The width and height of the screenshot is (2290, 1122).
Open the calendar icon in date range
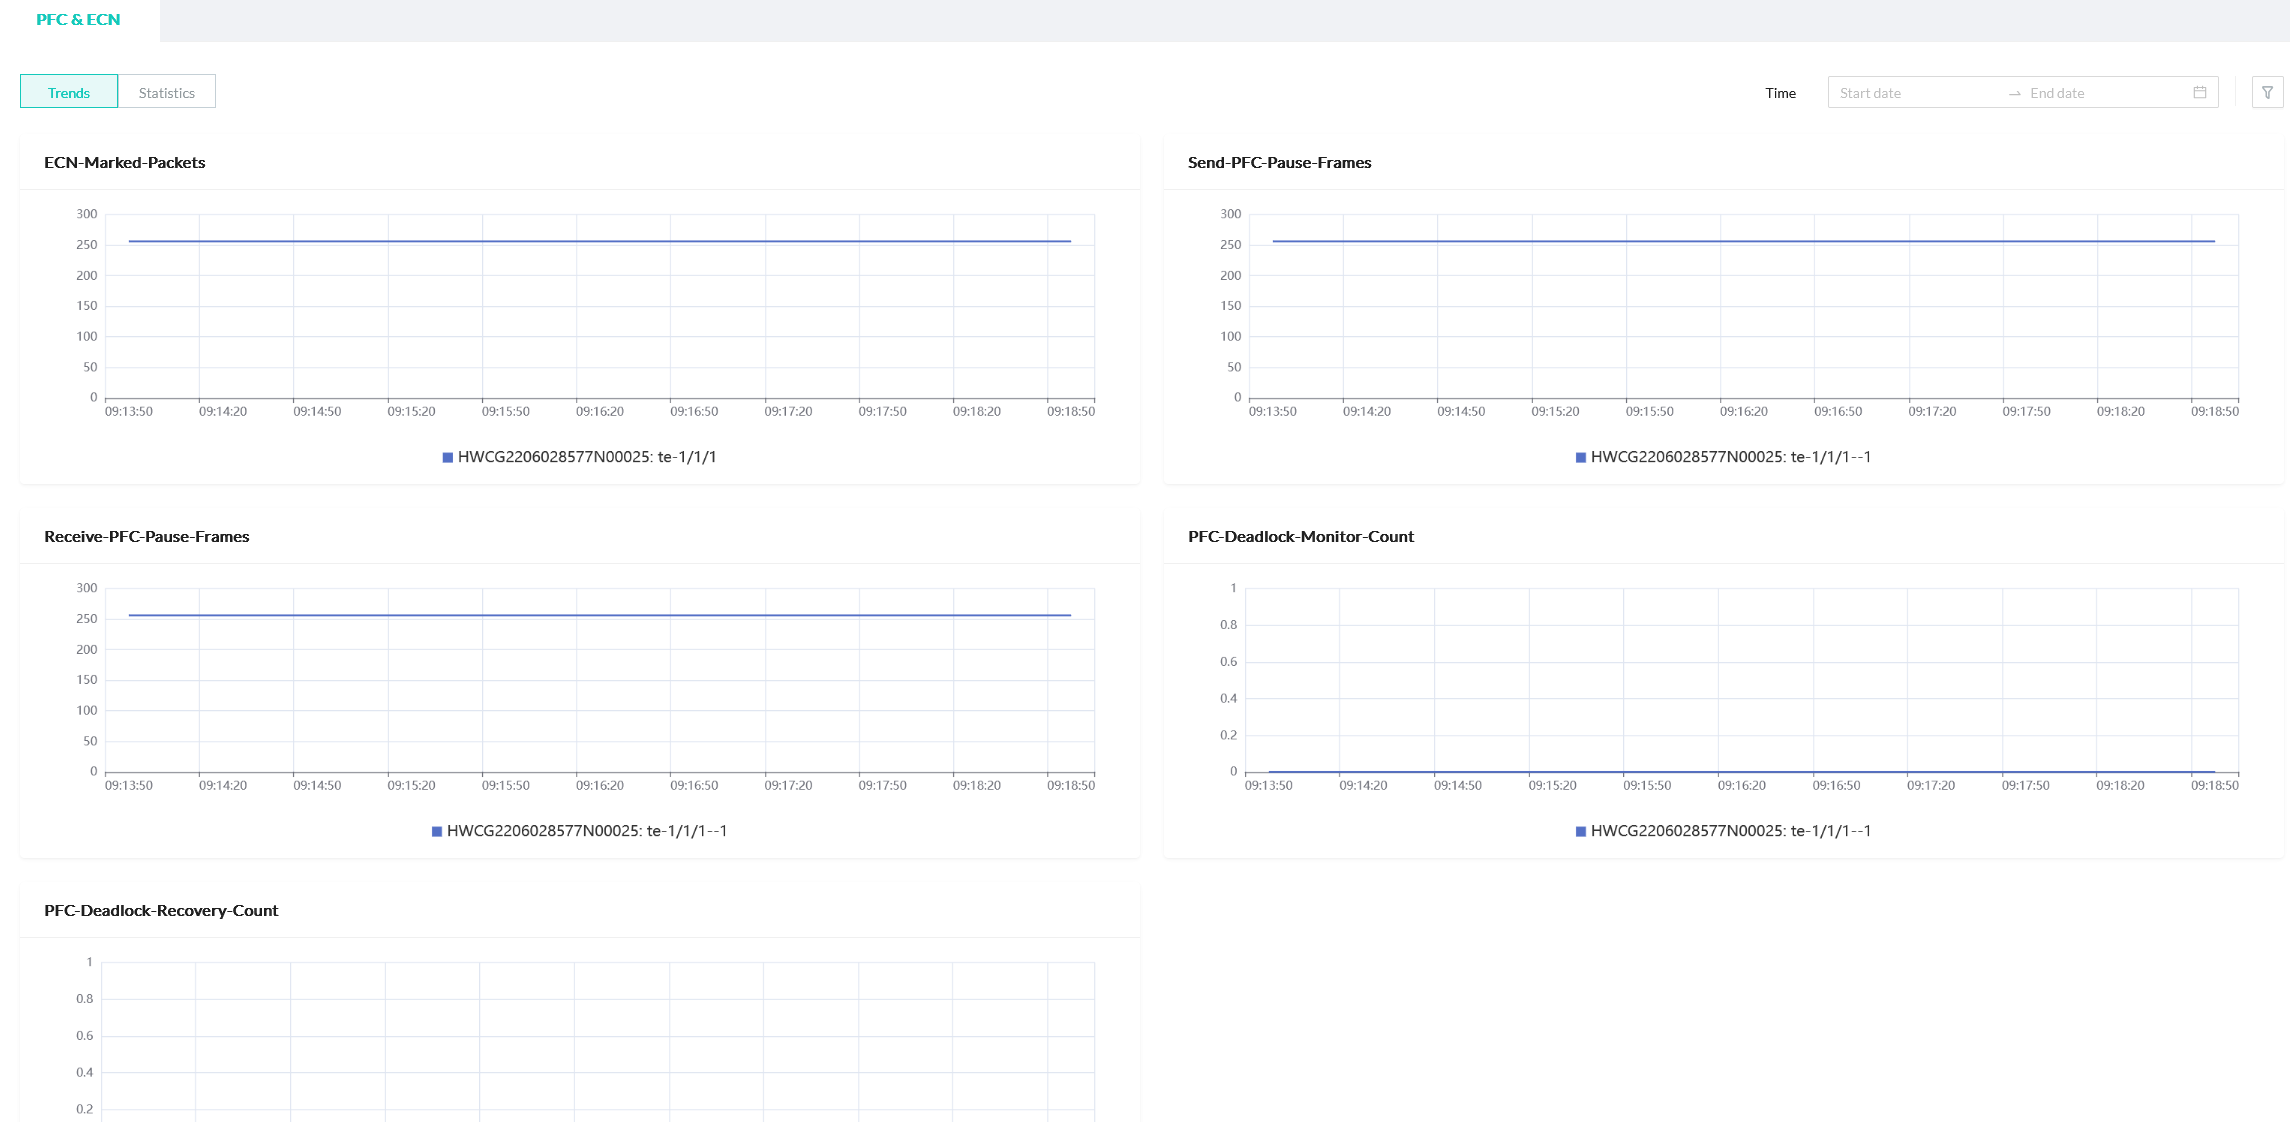[x=2199, y=92]
